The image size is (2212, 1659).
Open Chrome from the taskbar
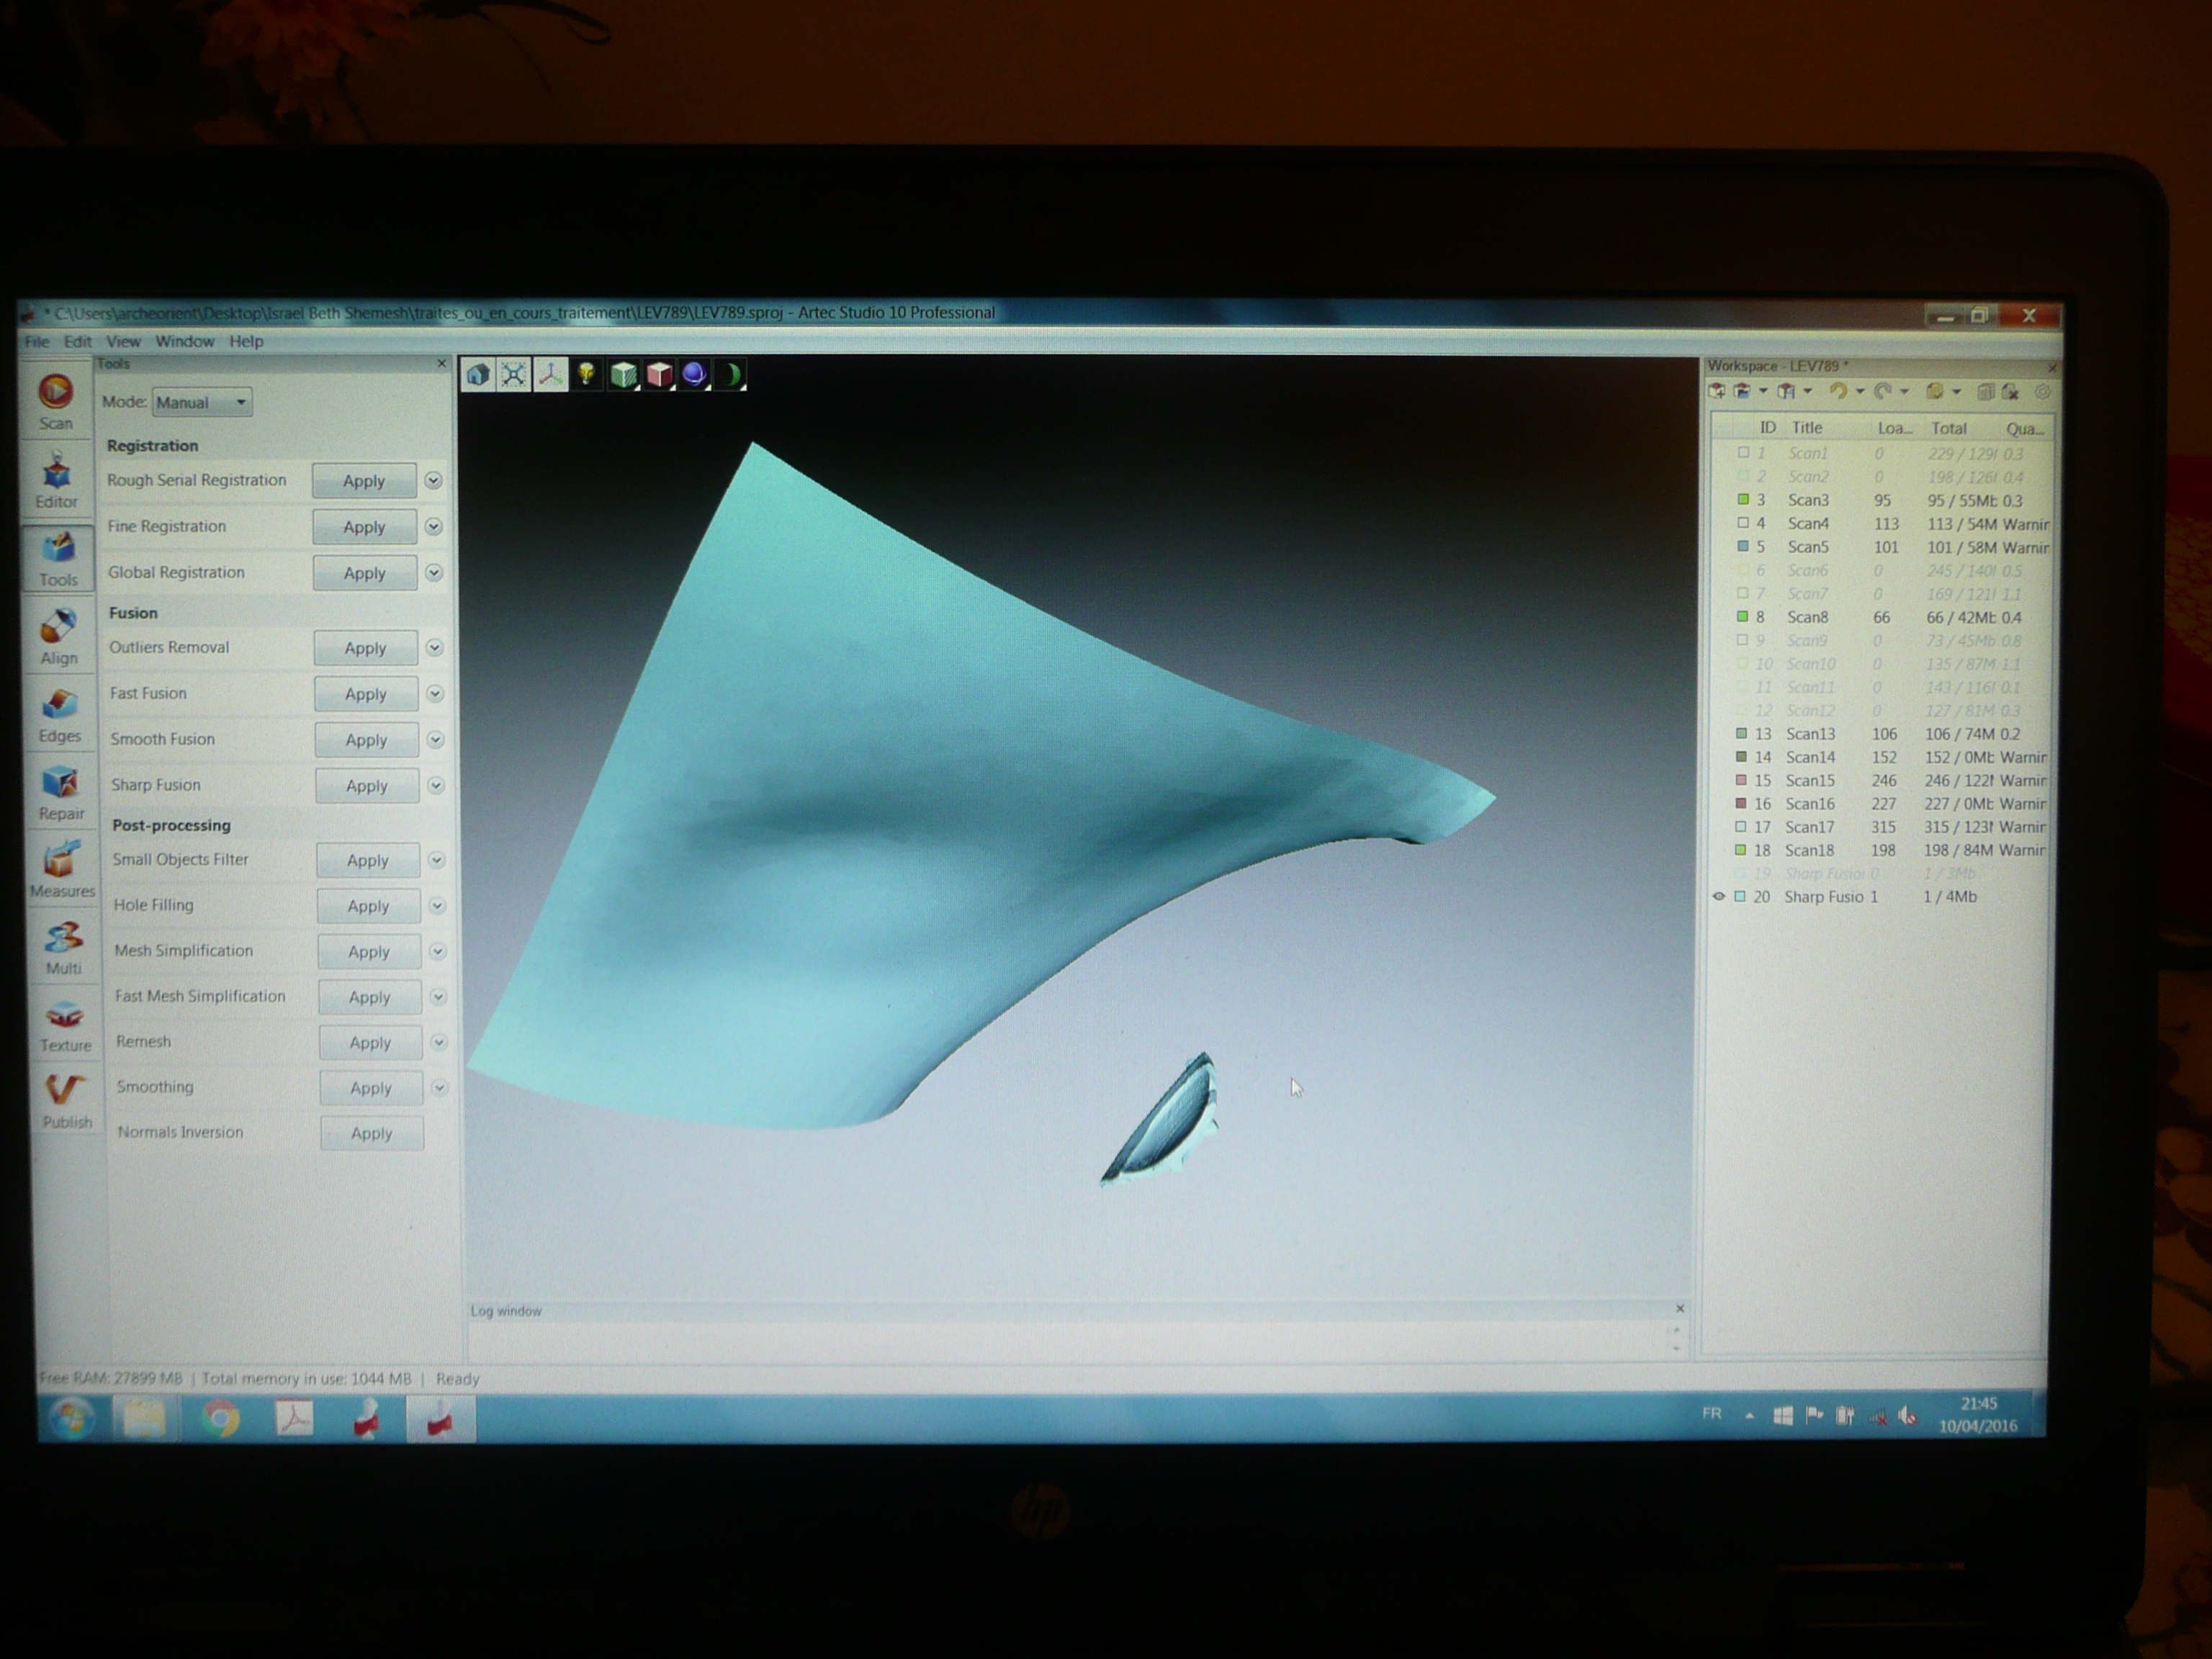click(220, 1418)
